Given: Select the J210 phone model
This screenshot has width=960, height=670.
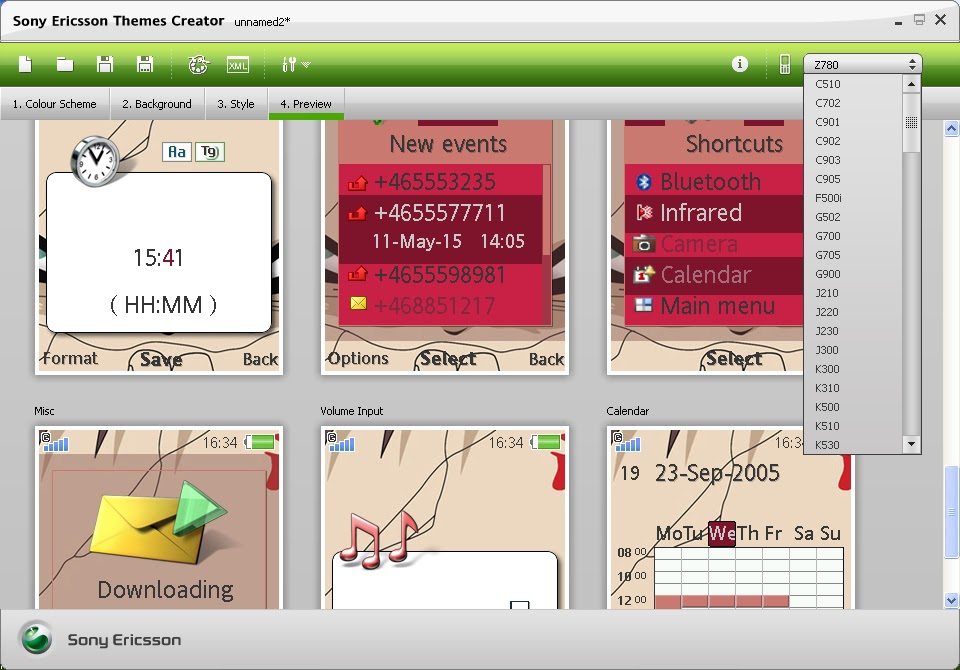Looking at the screenshot, I should pyautogui.click(x=853, y=293).
